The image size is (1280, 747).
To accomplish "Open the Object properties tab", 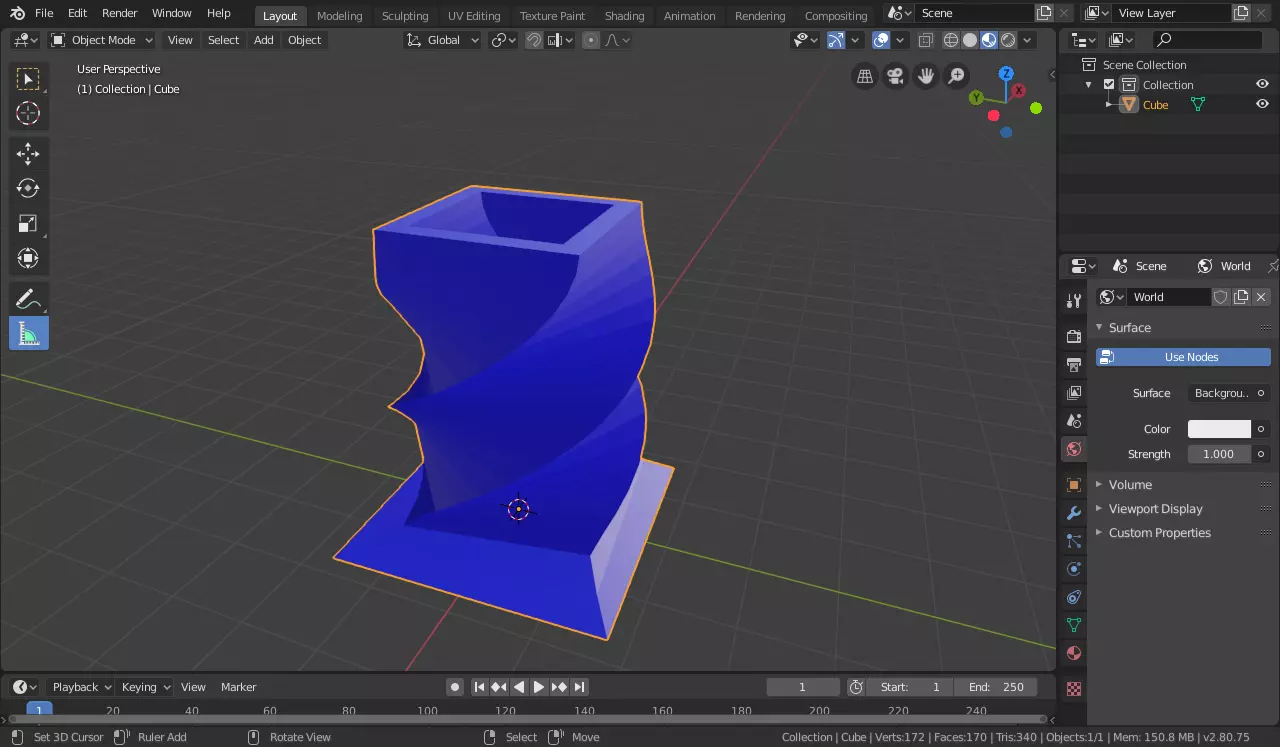I will pyautogui.click(x=1074, y=485).
